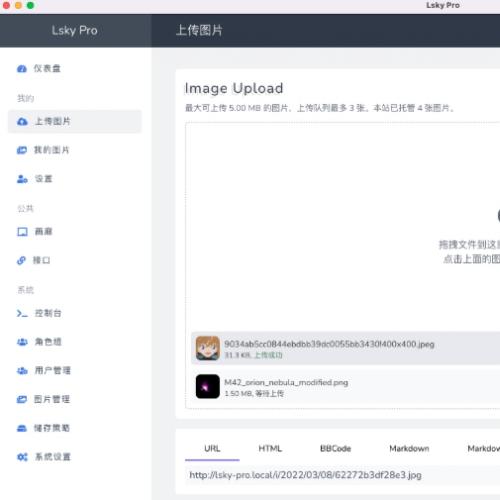500x500 pixels.
Task: Switch to the URL tab
Action: tap(212, 449)
